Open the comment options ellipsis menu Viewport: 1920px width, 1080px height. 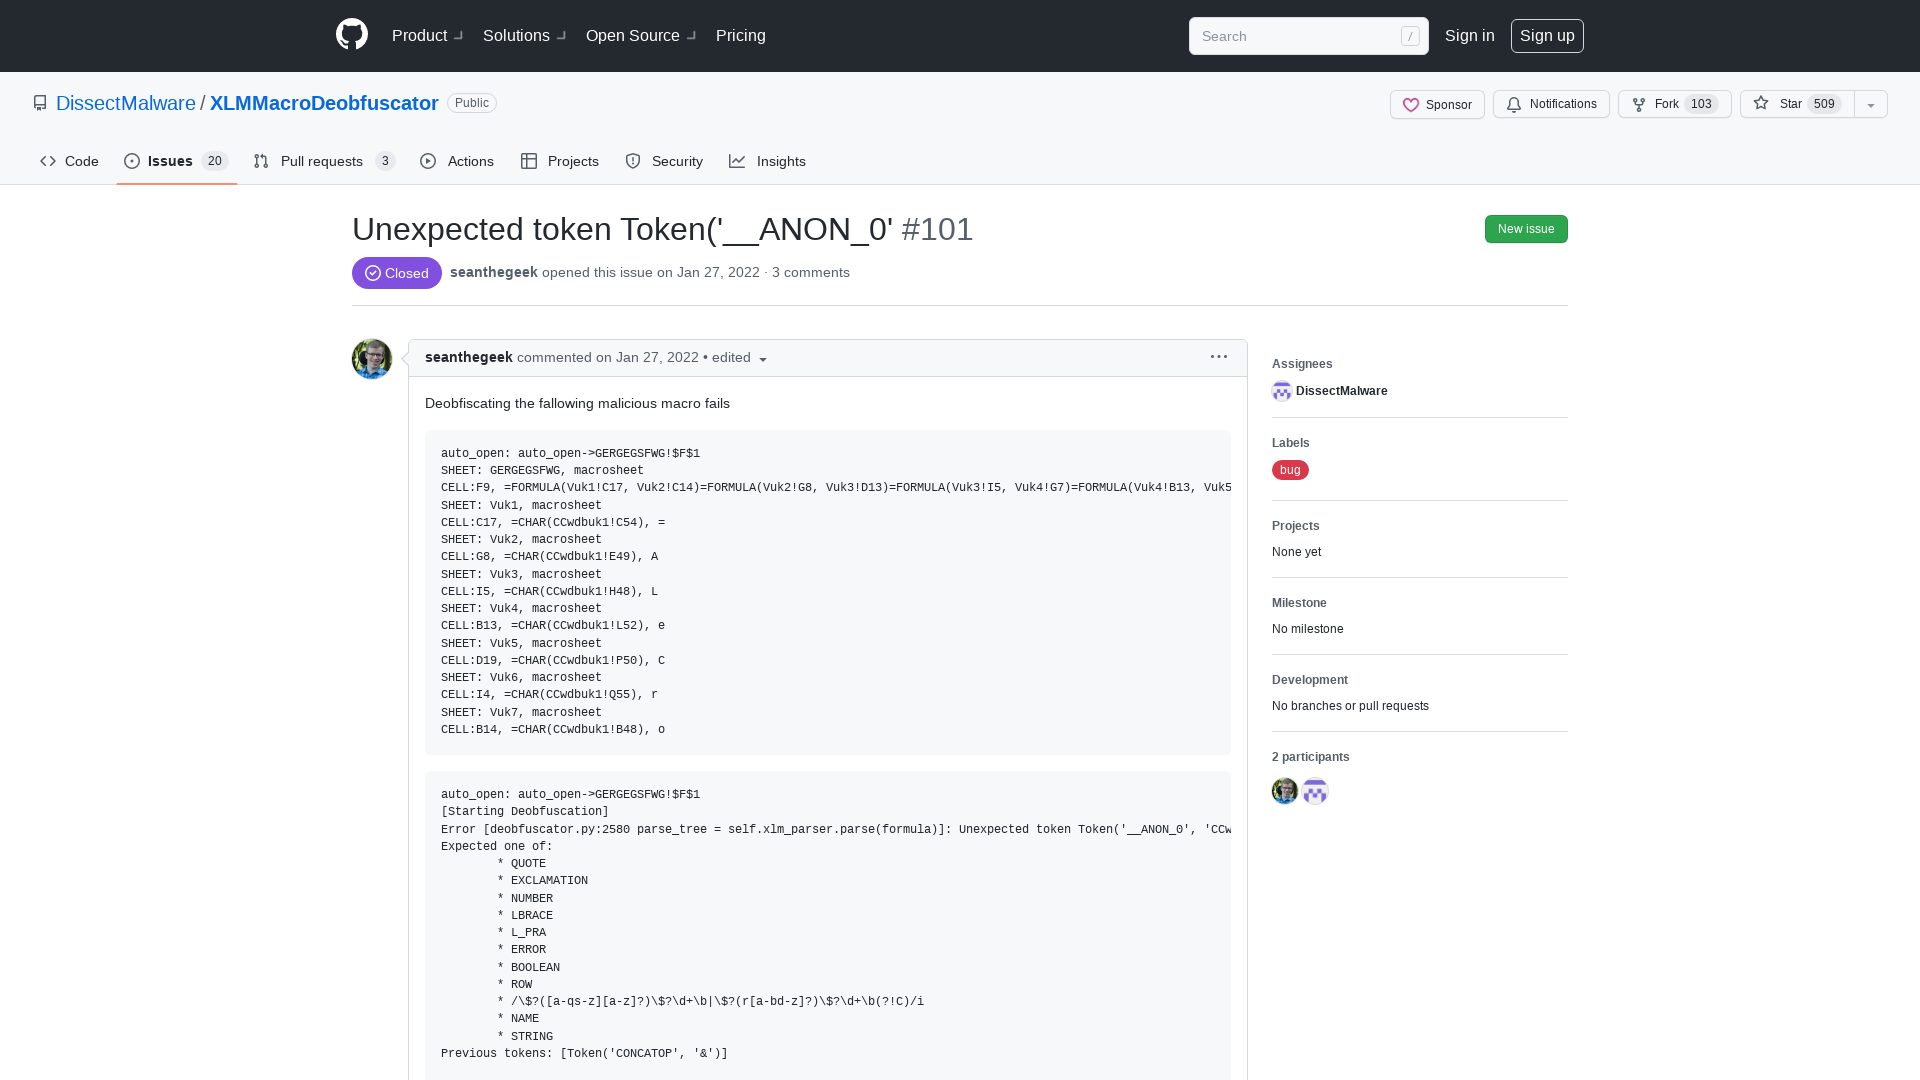(x=1219, y=357)
